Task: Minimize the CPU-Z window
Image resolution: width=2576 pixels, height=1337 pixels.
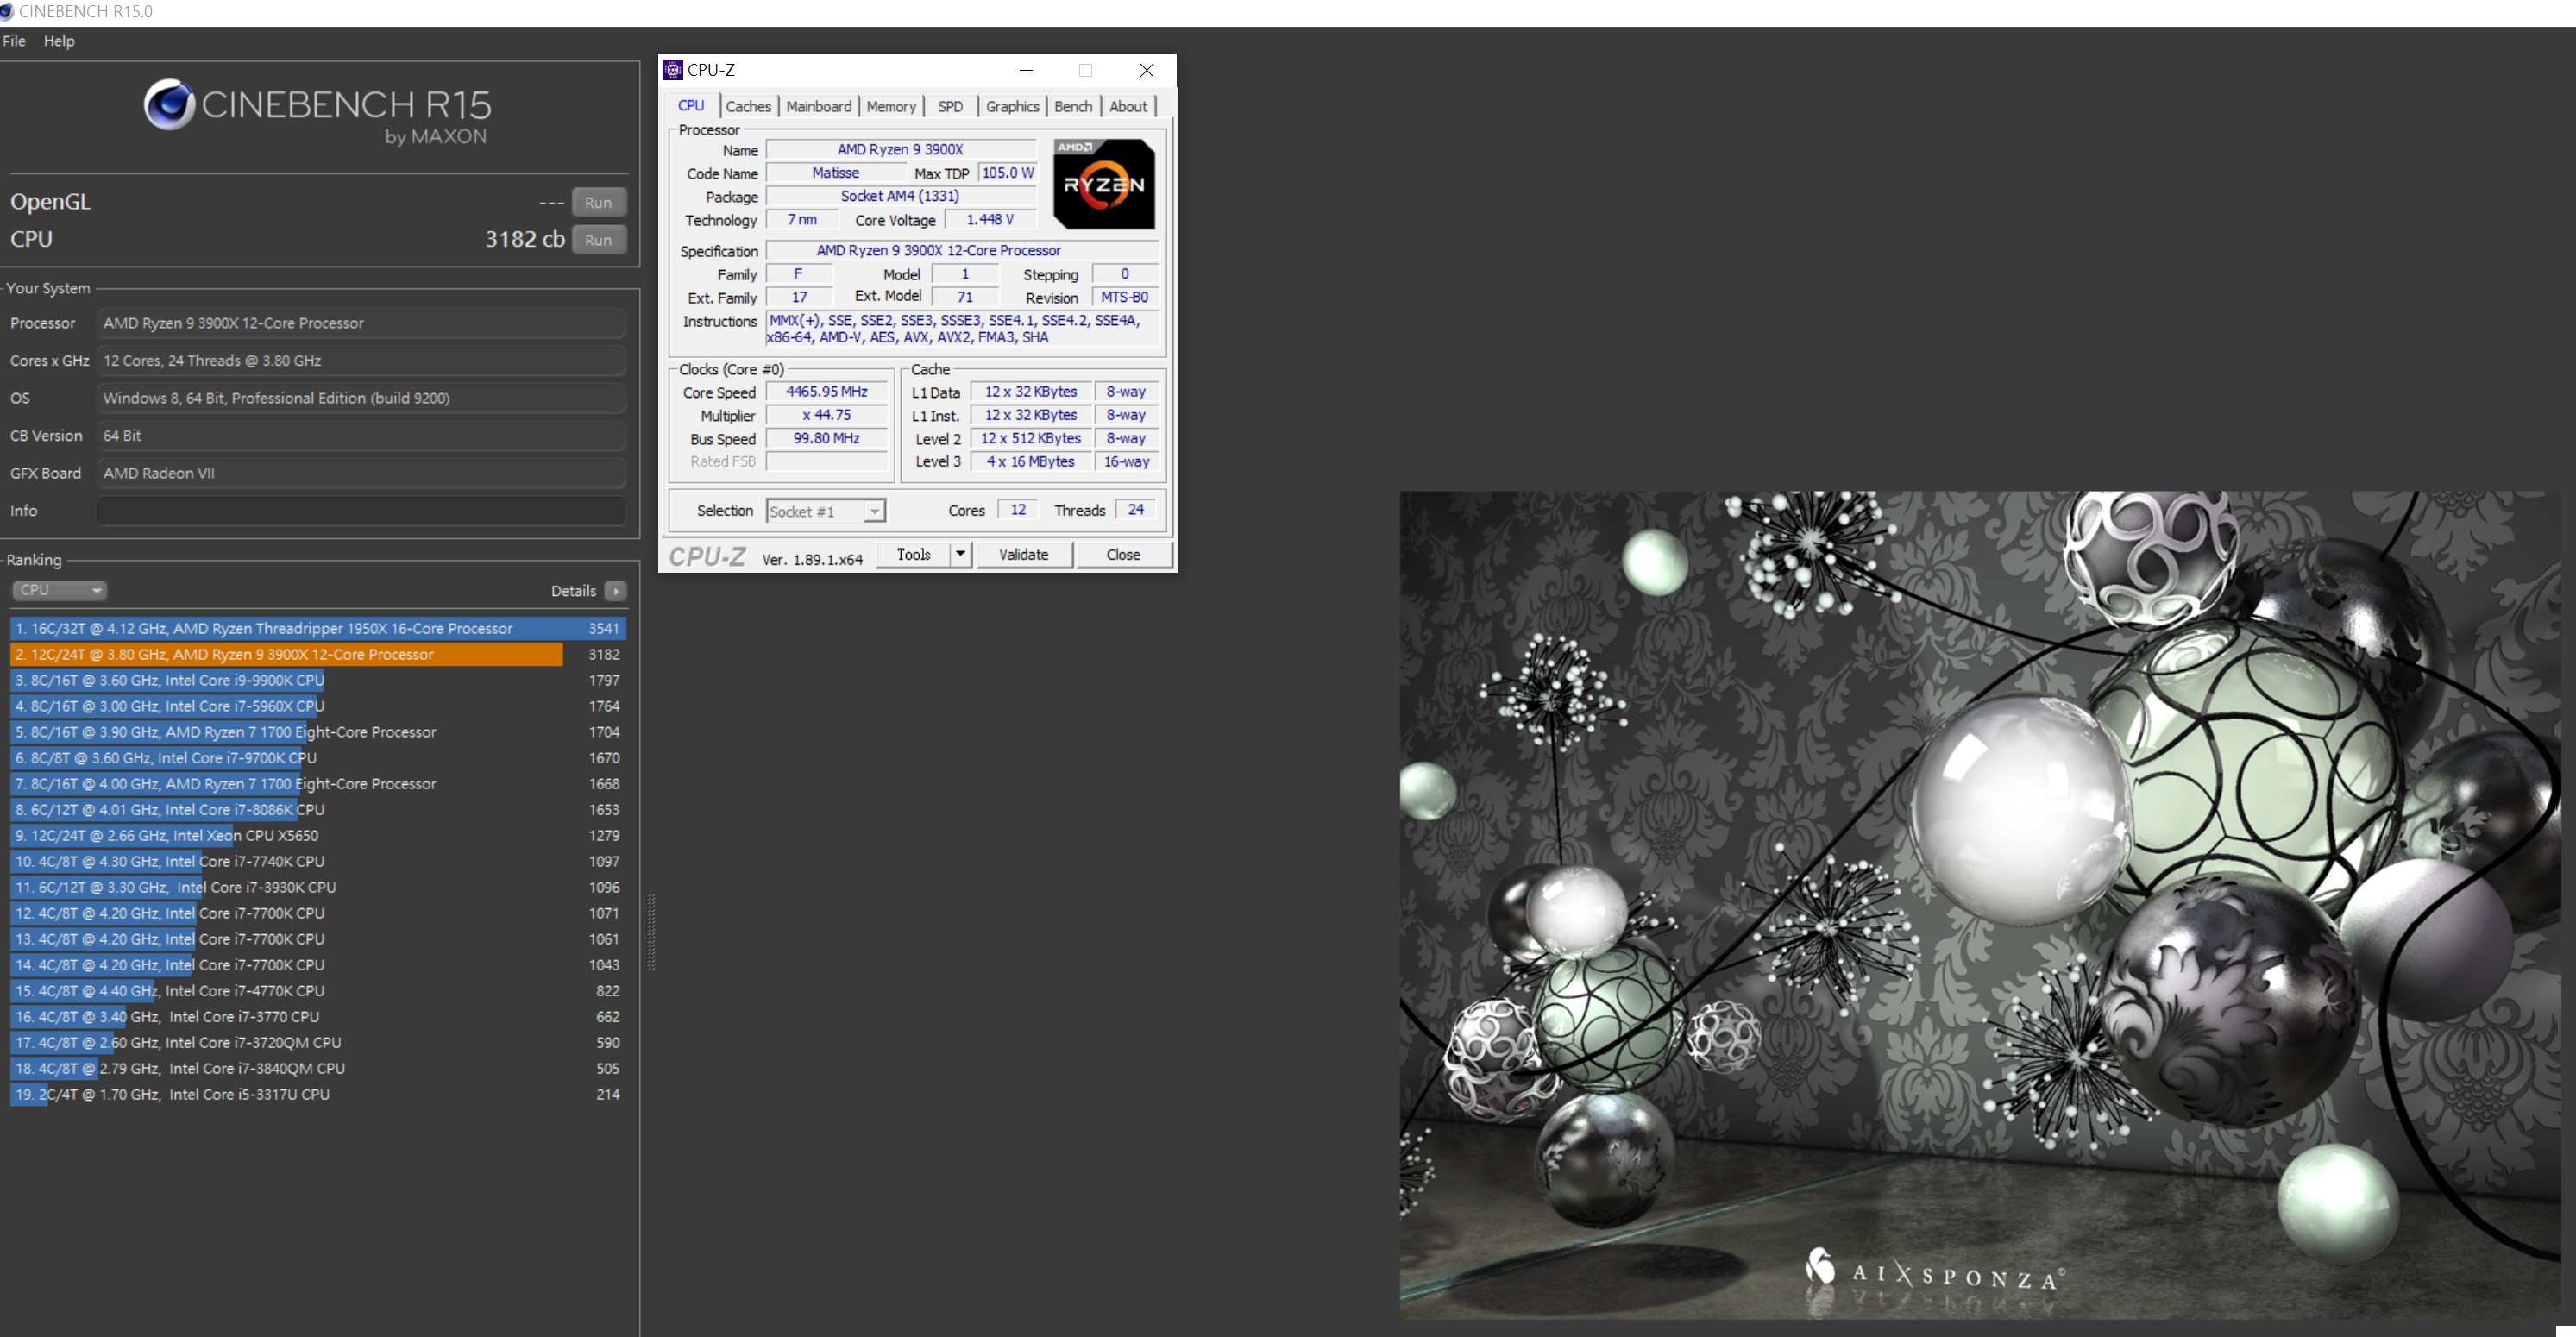Action: tap(1026, 70)
